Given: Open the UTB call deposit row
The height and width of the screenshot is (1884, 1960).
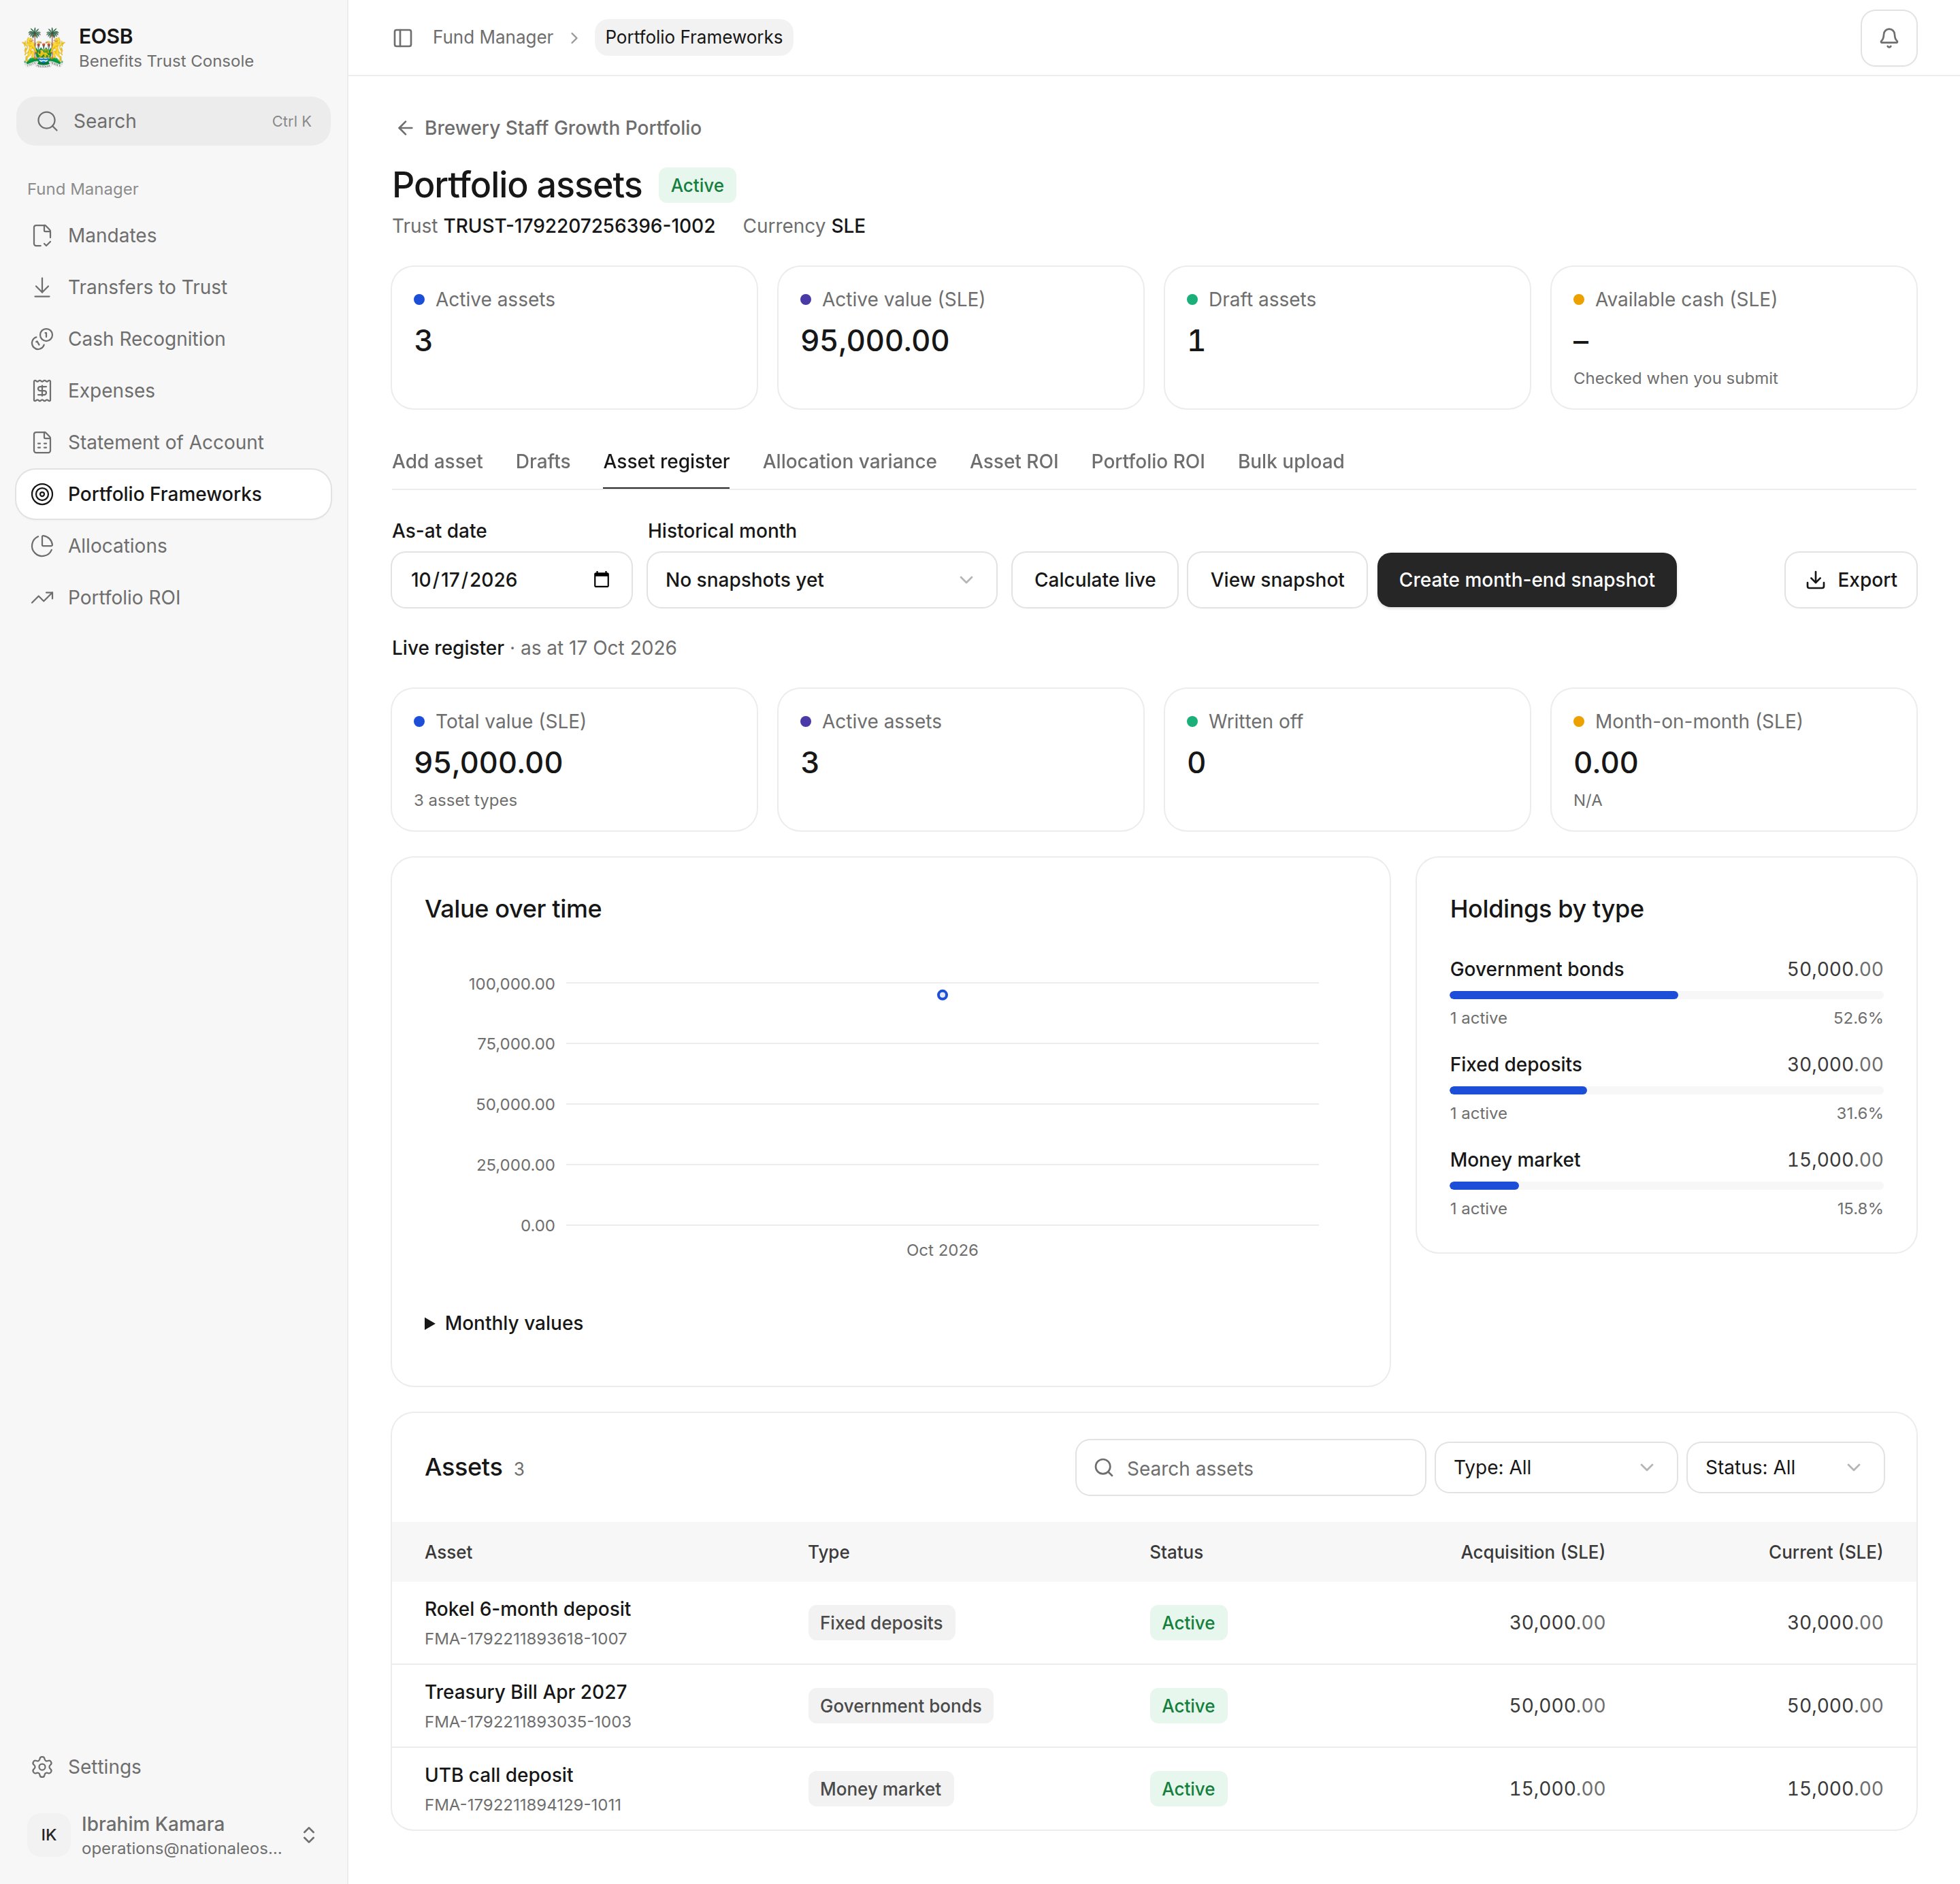Looking at the screenshot, I should click(x=1153, y=1789).
